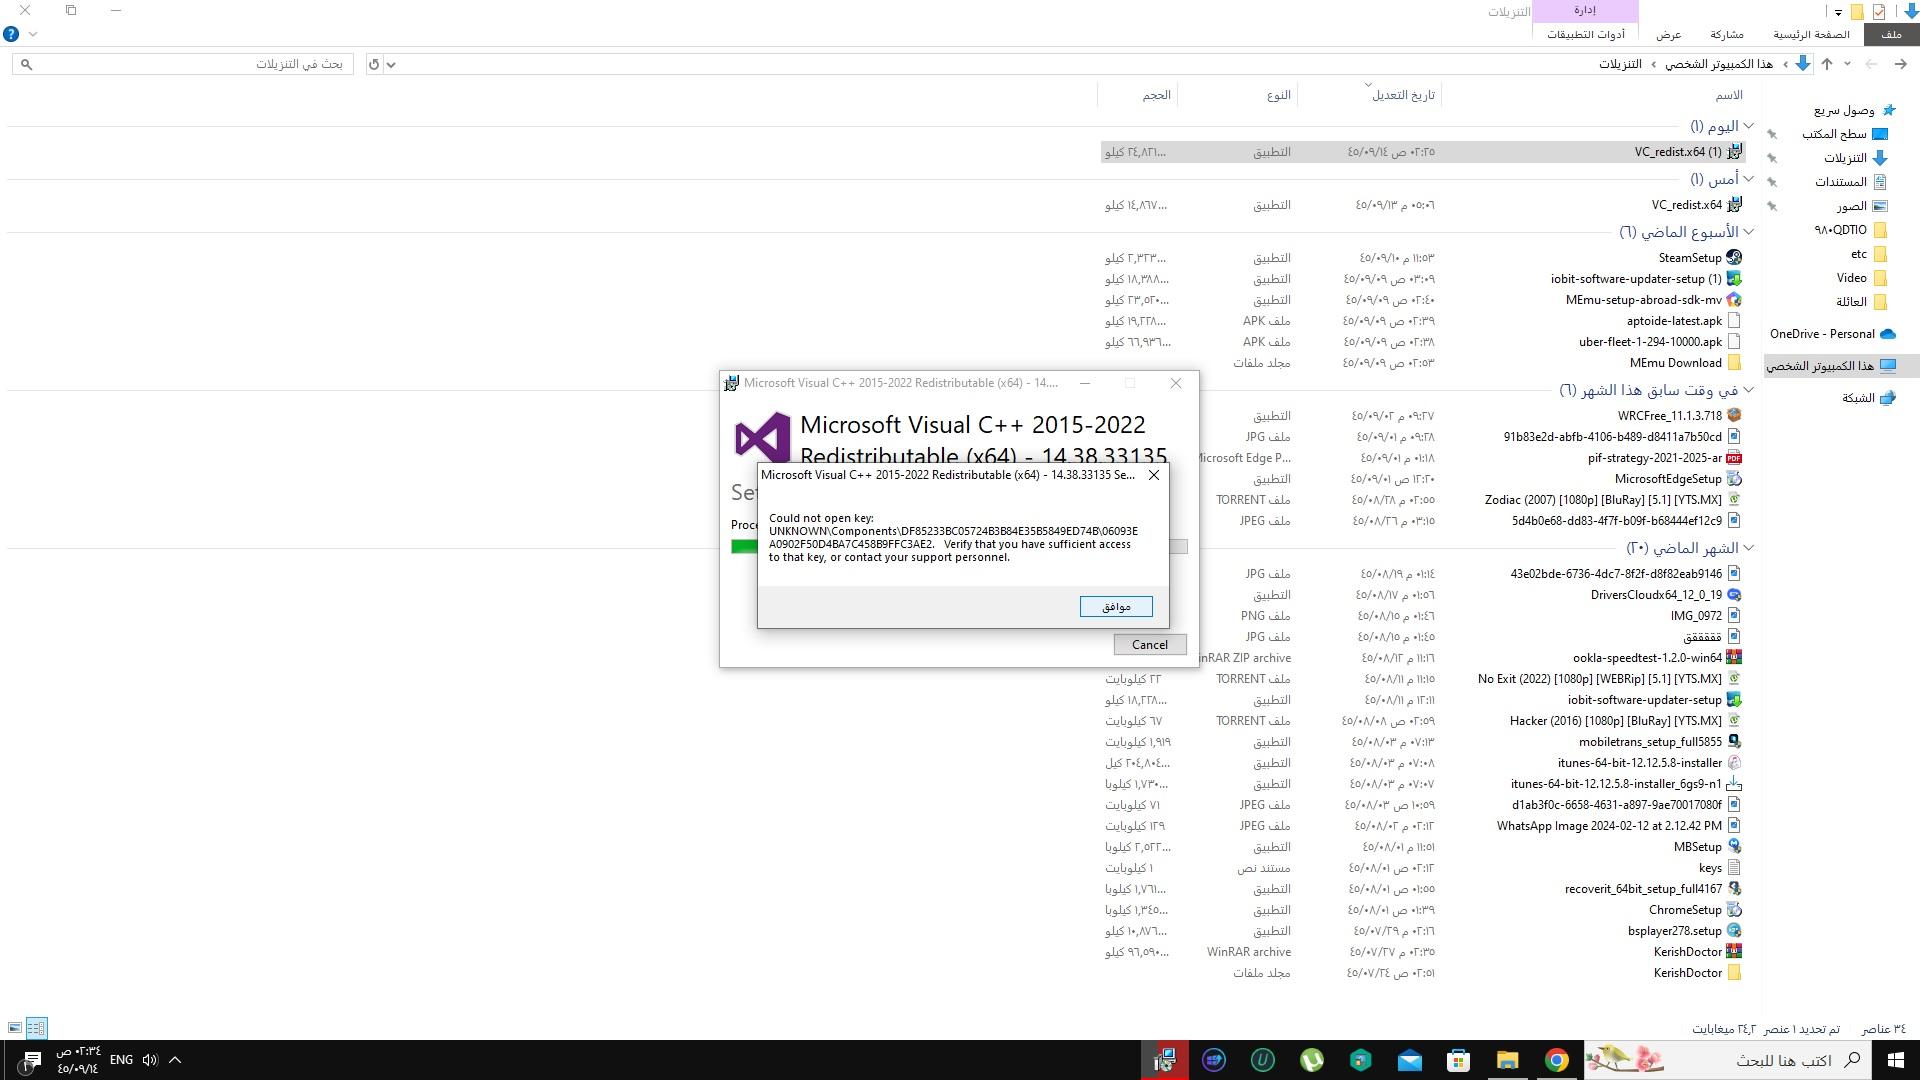Click the search box بحث في التنزيلات
This screenshot has width=1920, height=1080.
click(183, 64)
